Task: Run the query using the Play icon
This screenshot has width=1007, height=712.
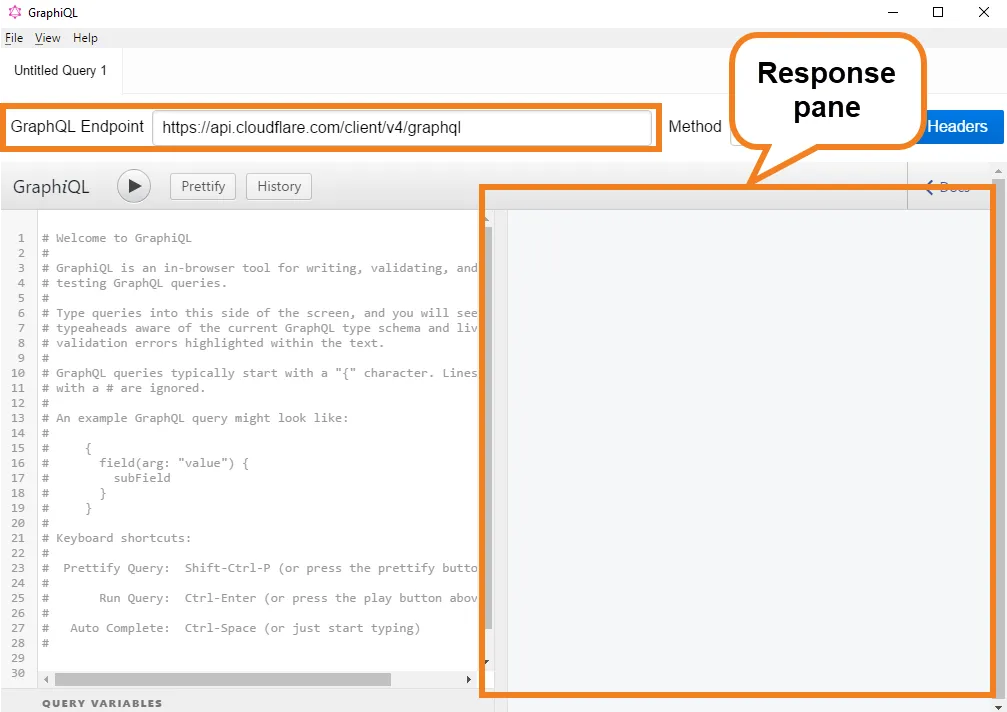Action: pos(133,186)
